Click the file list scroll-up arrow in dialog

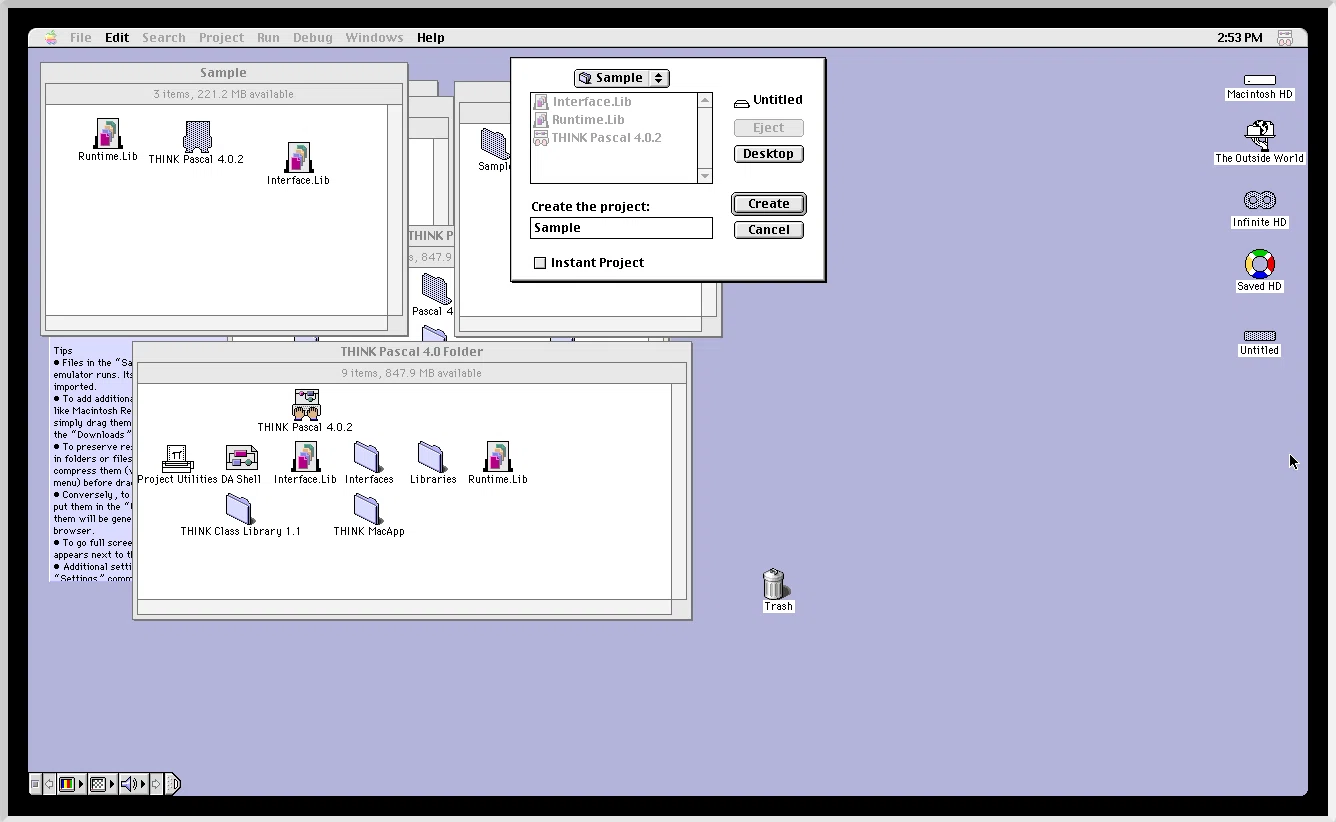(705, 100)
